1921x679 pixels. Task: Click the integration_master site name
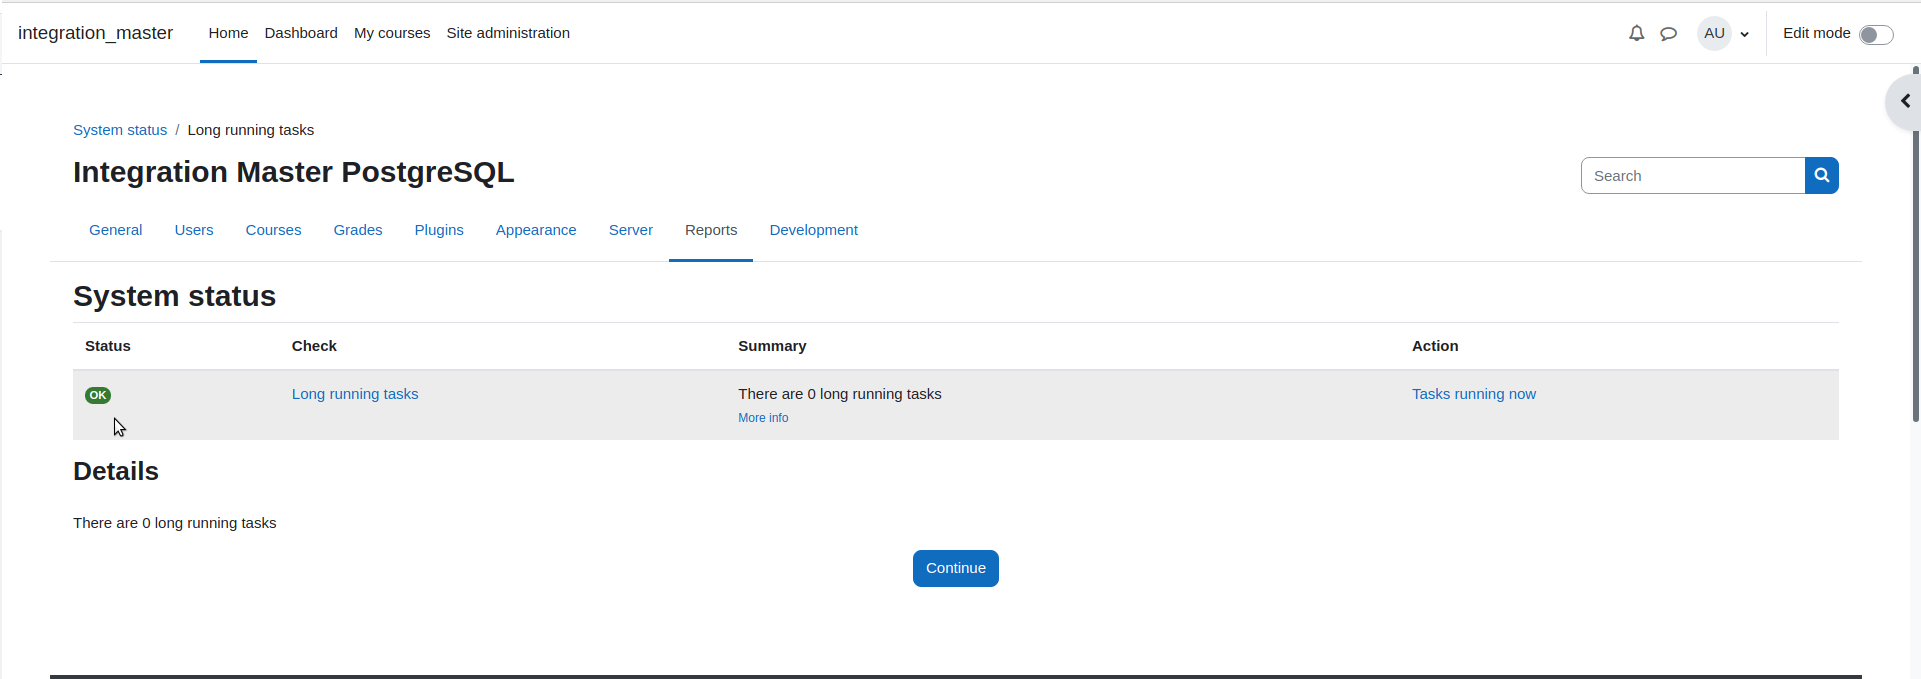pyautogui.click(x=95, y=33)
